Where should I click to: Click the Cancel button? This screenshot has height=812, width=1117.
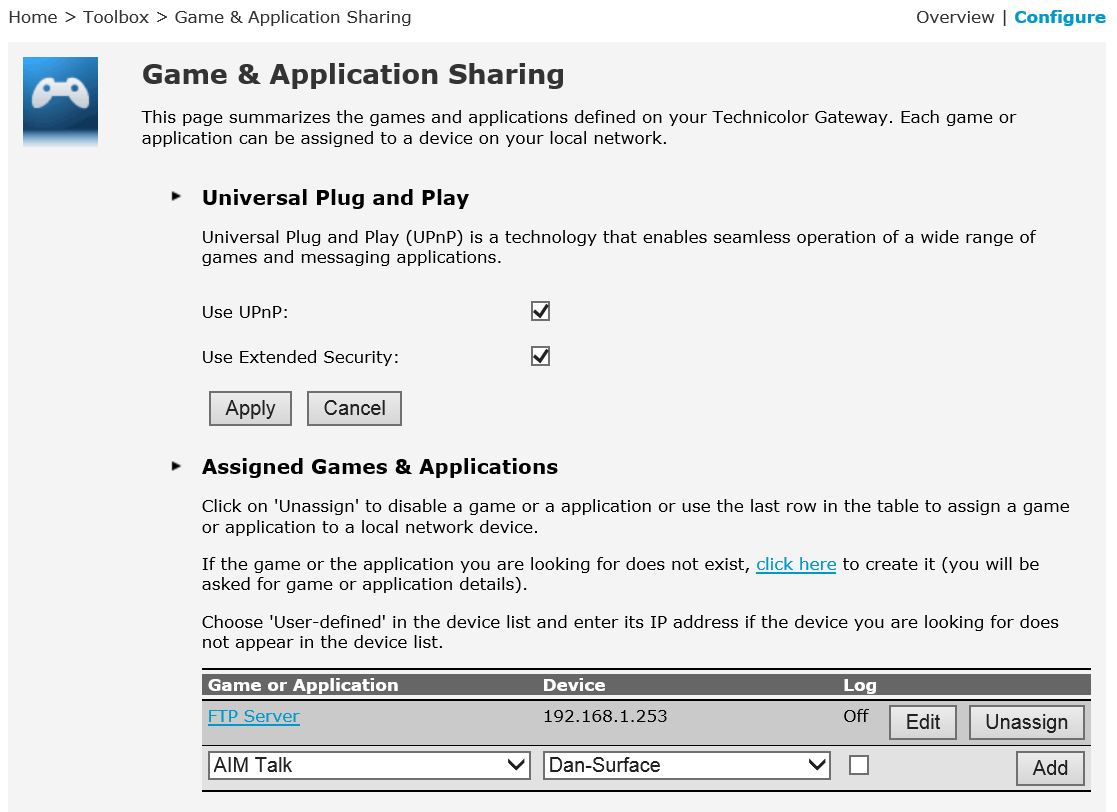(354, 408)
